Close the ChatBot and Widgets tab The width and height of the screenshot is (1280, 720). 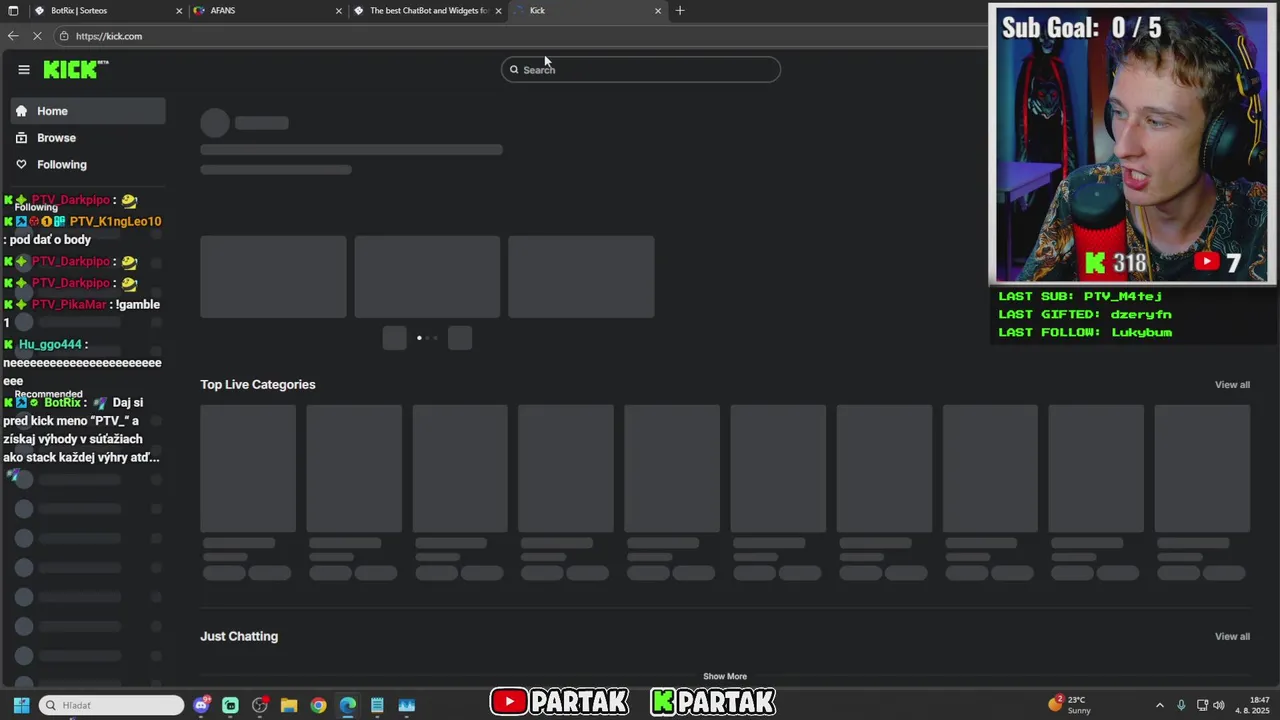(499, 11)
